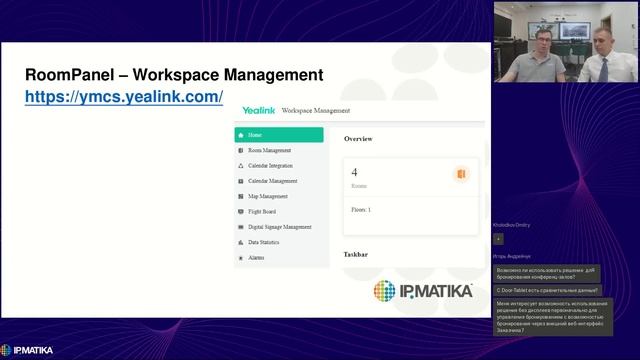This screenshot has width=640, height=360.
Task: Click the Home house icon
Action: pos(241,135)
